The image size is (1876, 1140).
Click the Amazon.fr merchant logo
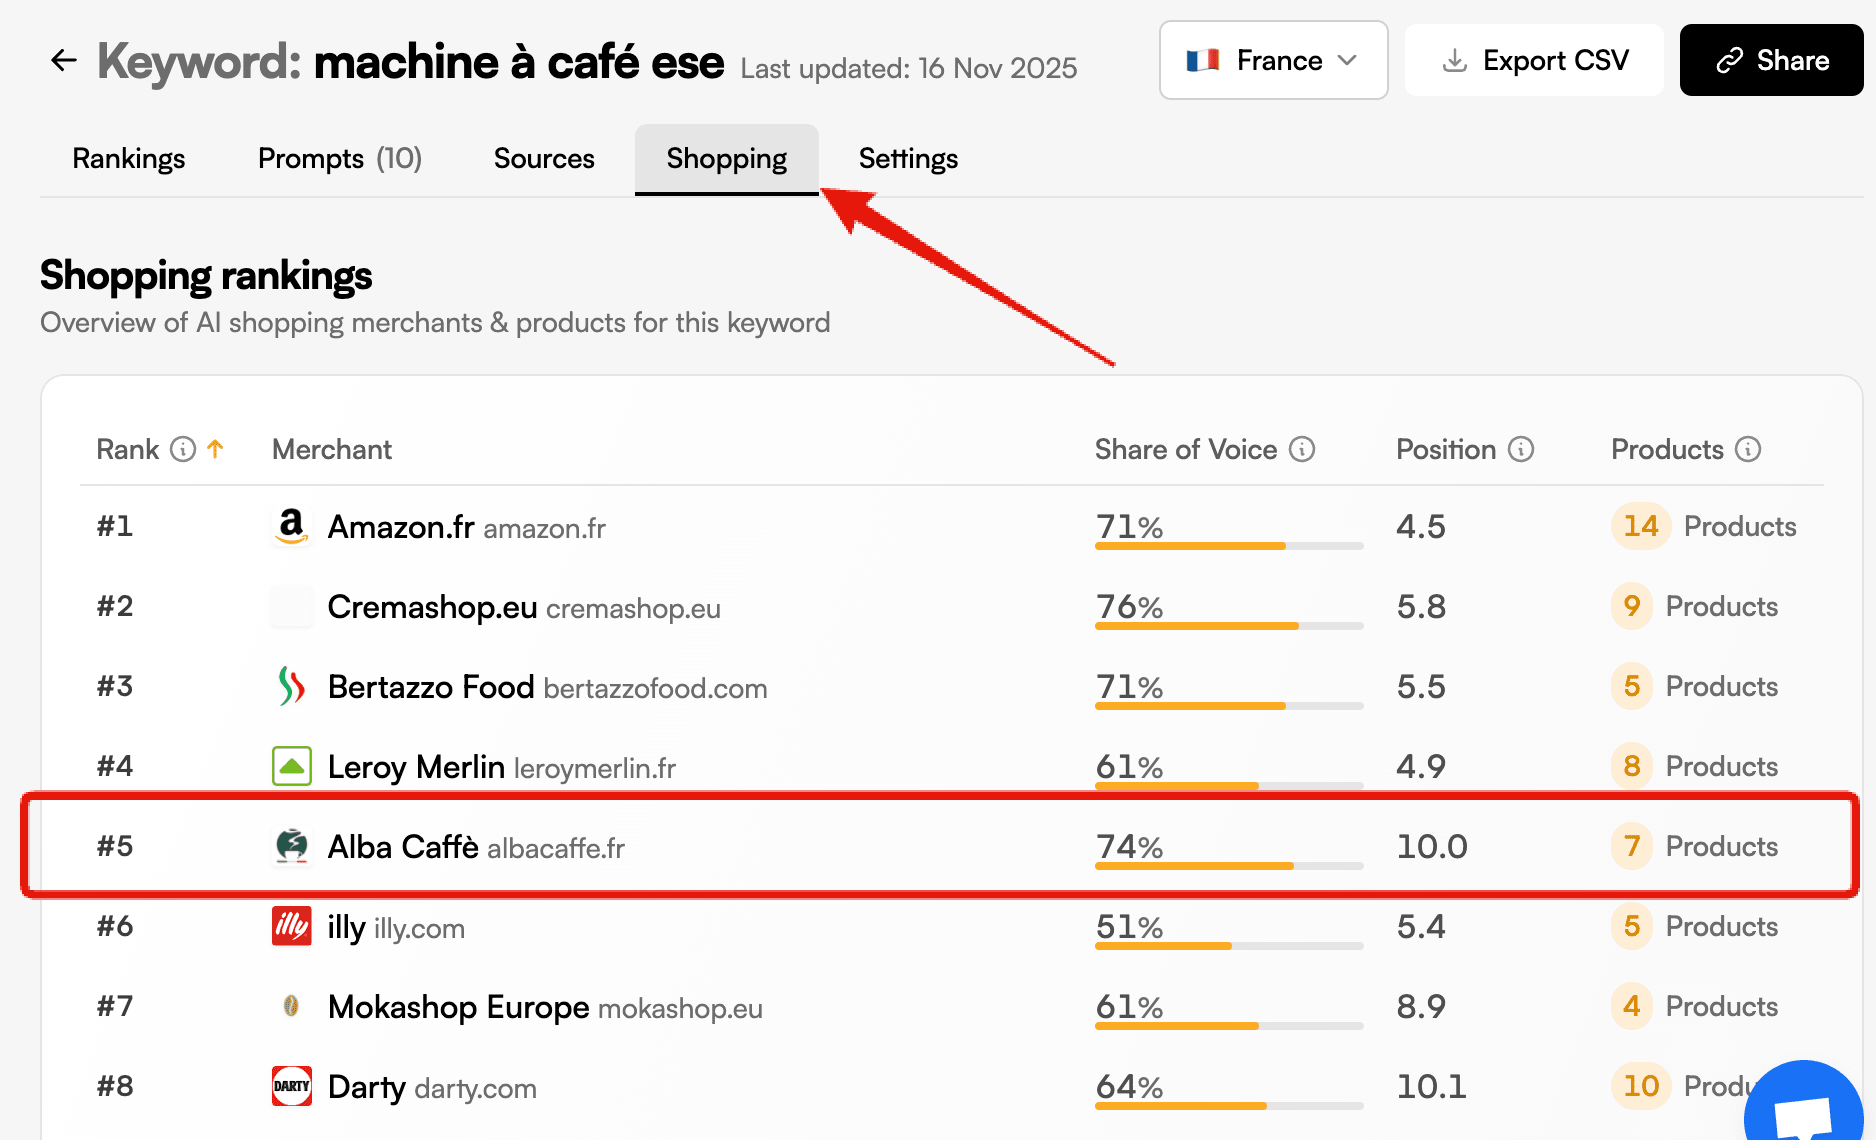[x=291, y=526]
